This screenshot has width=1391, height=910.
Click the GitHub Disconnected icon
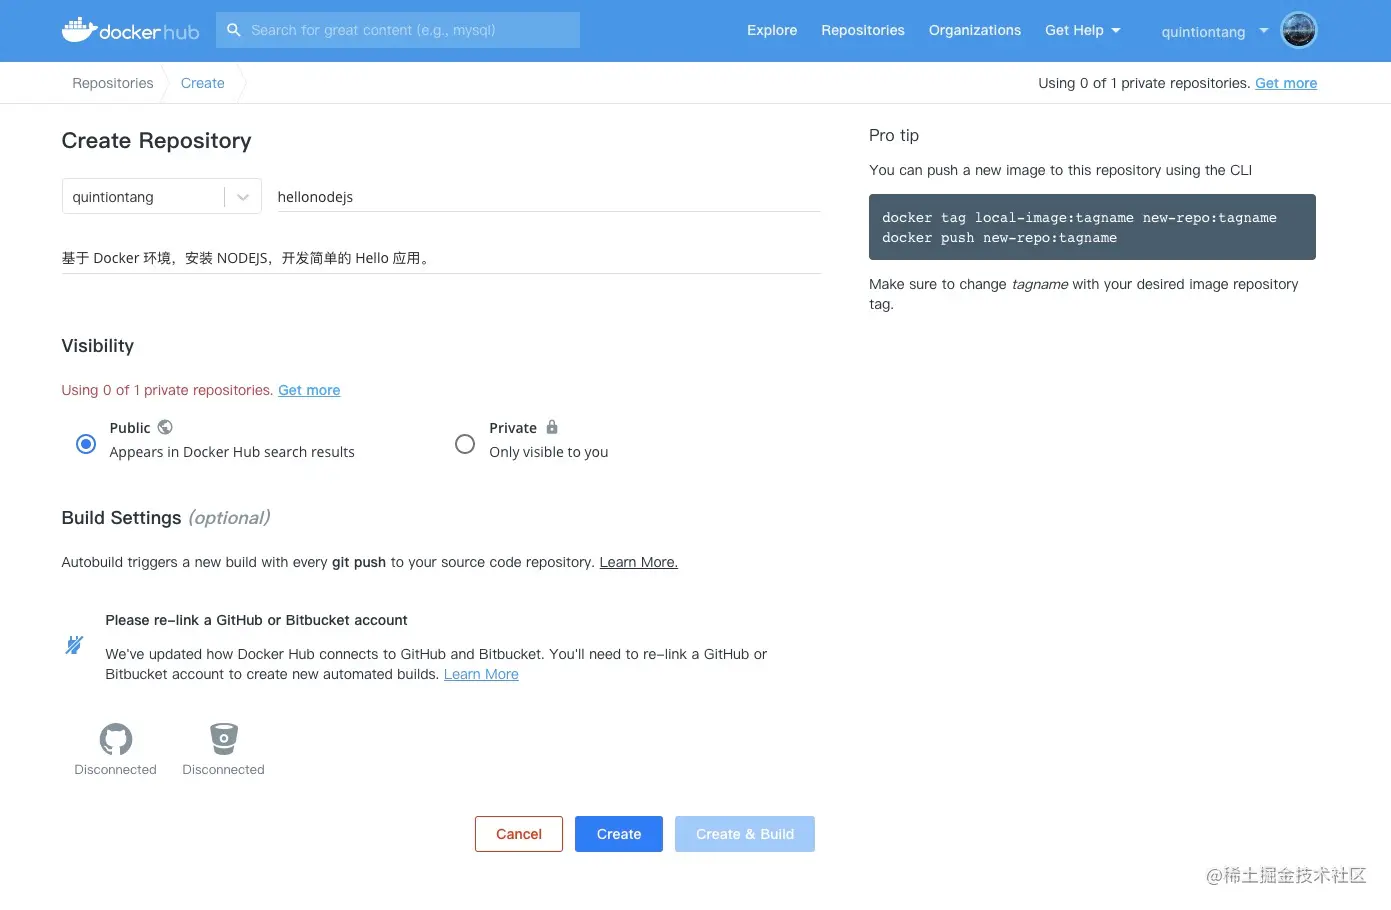point(116,739)
